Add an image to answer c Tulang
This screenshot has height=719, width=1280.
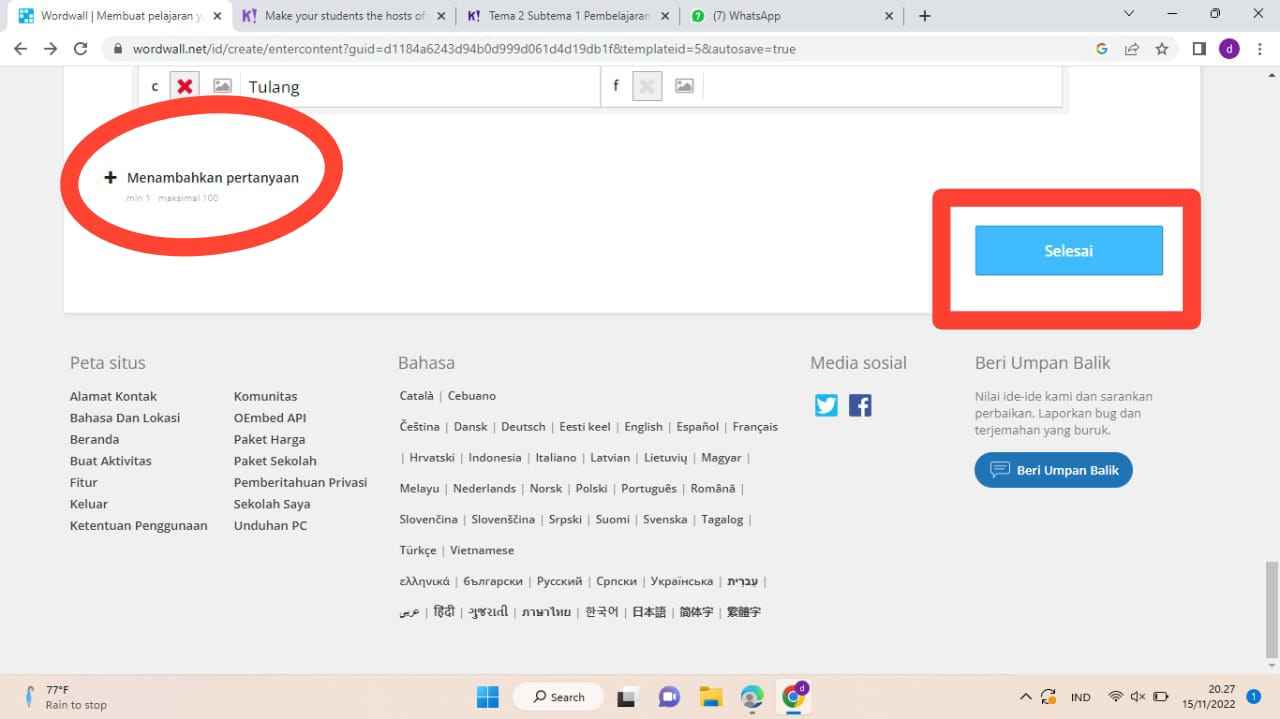222,86
